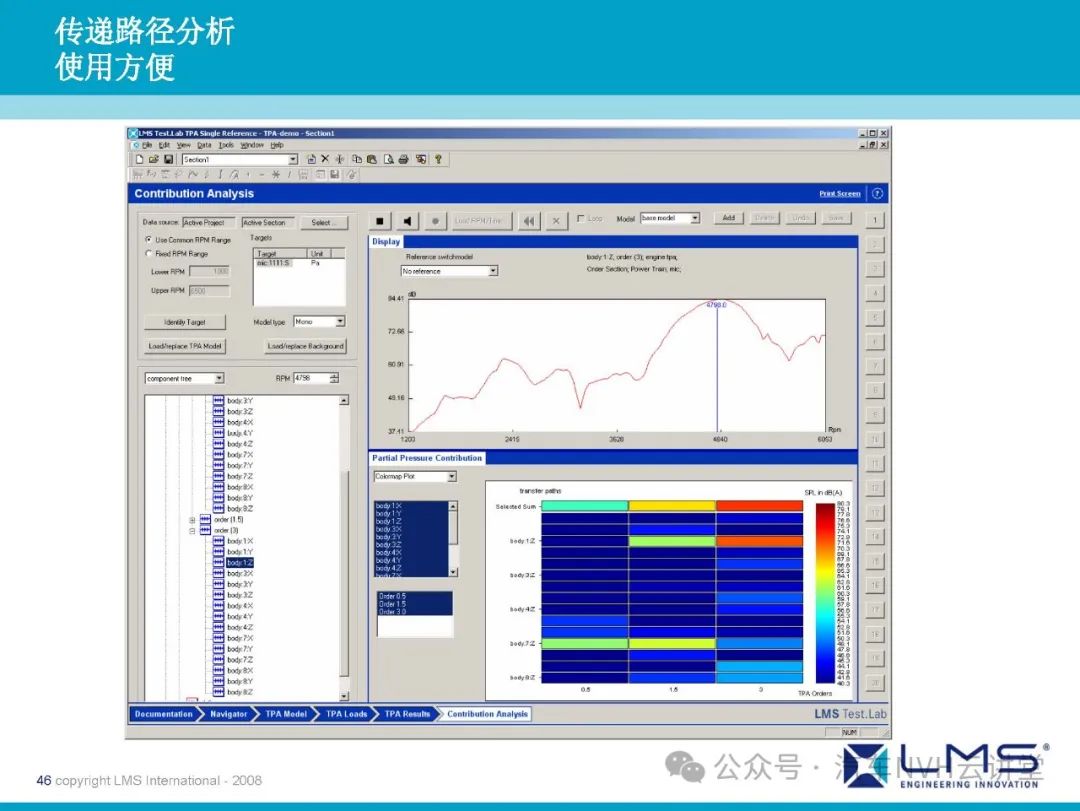
Task: Click the red cell in the colormap top row
Action: tap(759, 506)
